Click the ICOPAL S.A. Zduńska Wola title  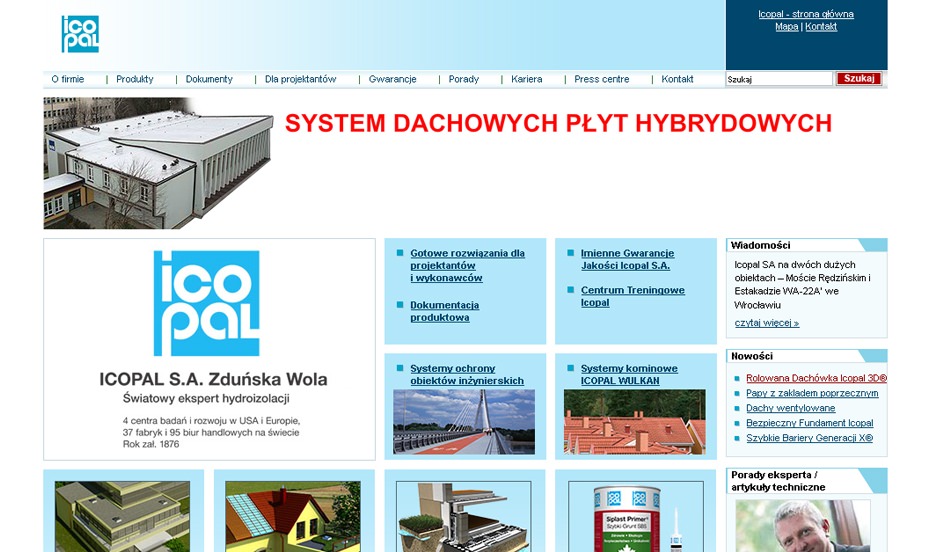pos(213,379)
